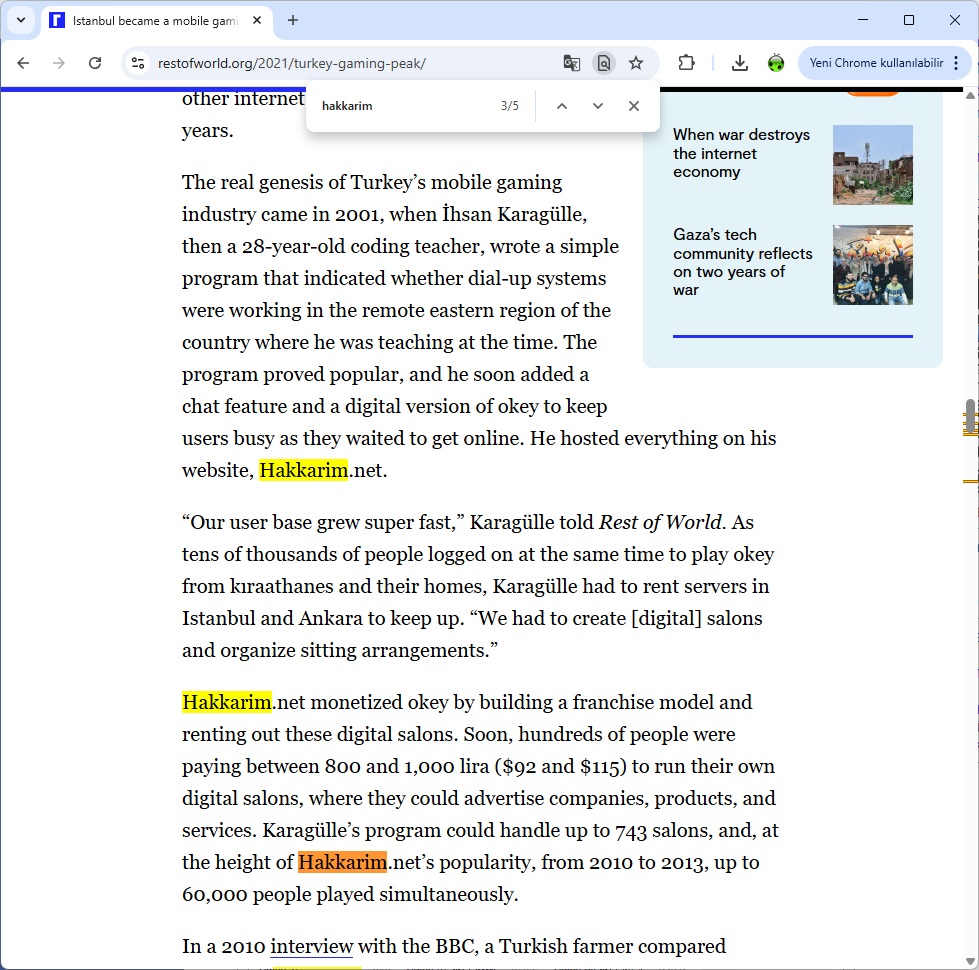The image size is (979, 970).
Task: Open 'When war destroys the internet economy' article
Action: [x=741, y=153]
